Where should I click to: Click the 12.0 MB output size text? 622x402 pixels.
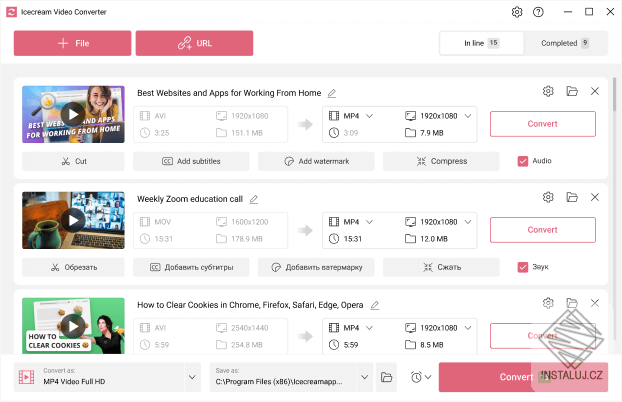pos(434,239)
